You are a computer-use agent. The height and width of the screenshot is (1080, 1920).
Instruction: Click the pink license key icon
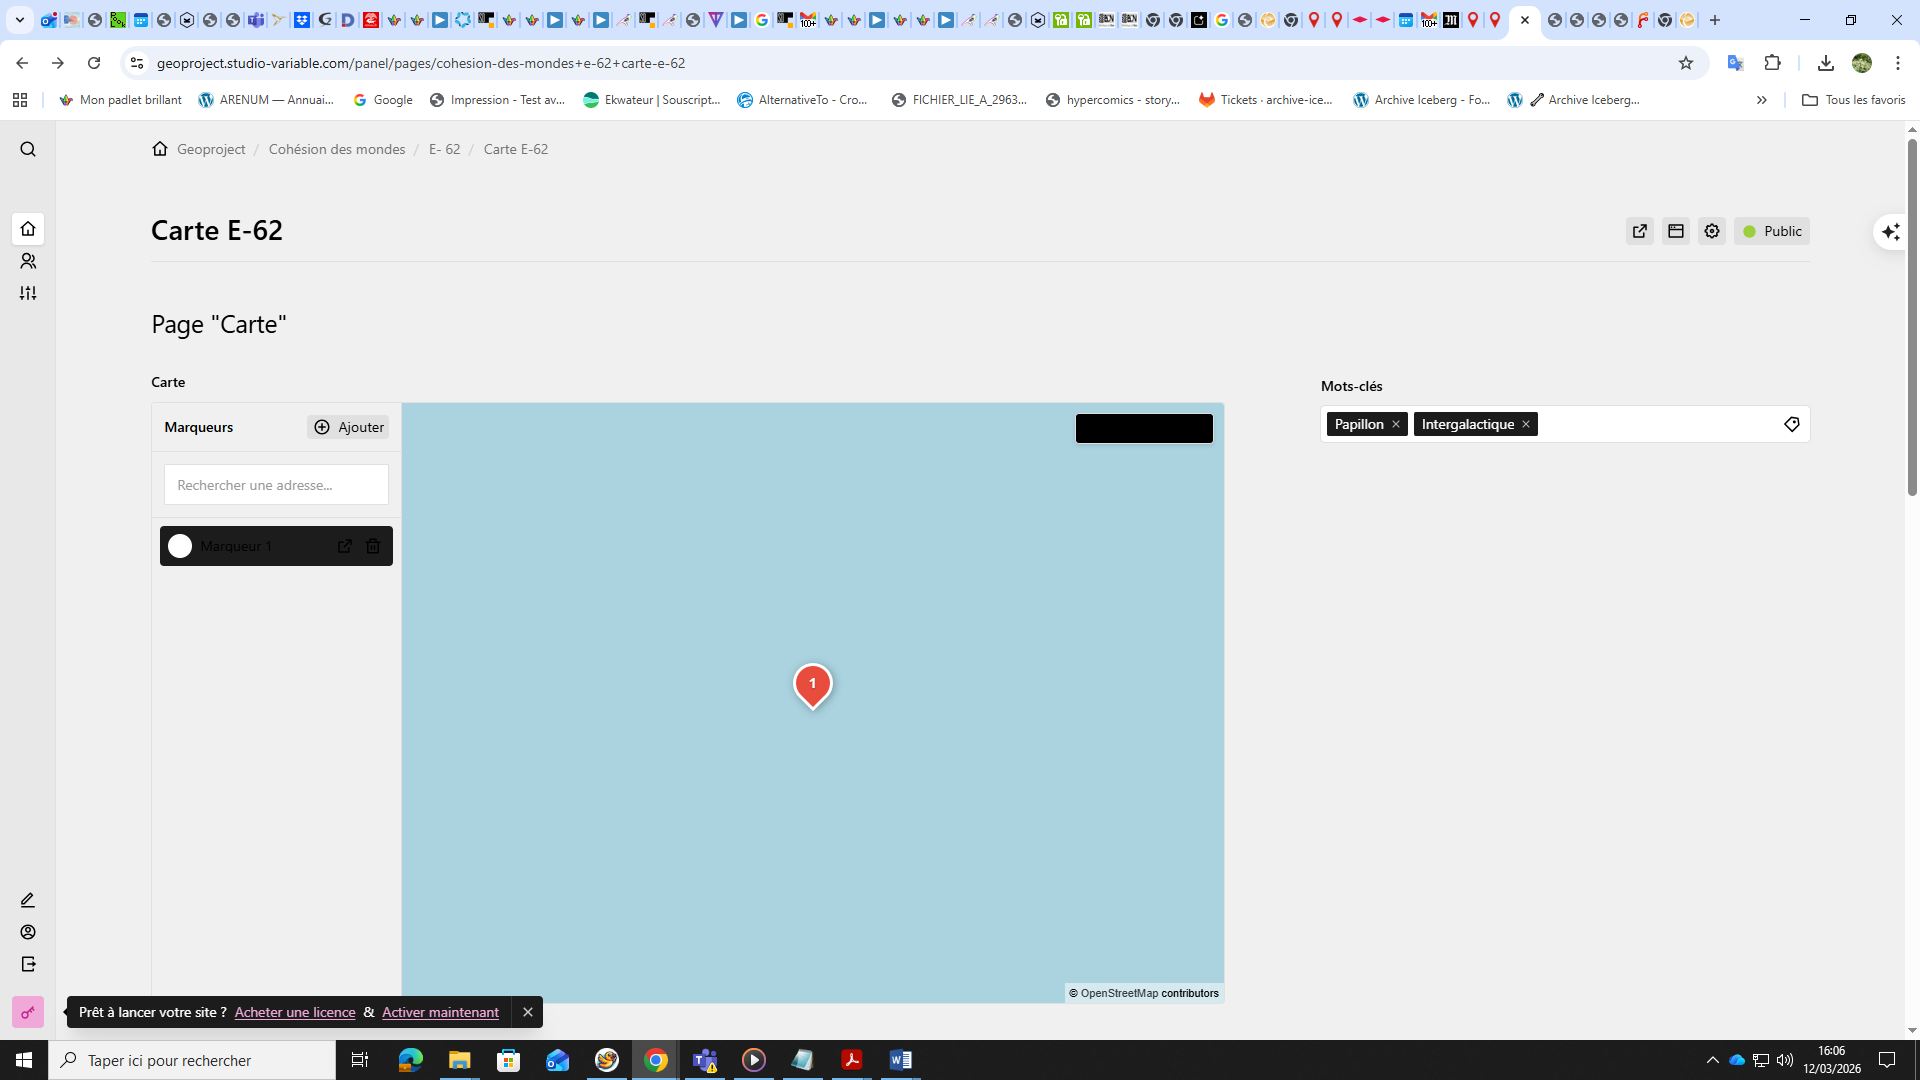pyautogui.click(x=28, y=1012)
